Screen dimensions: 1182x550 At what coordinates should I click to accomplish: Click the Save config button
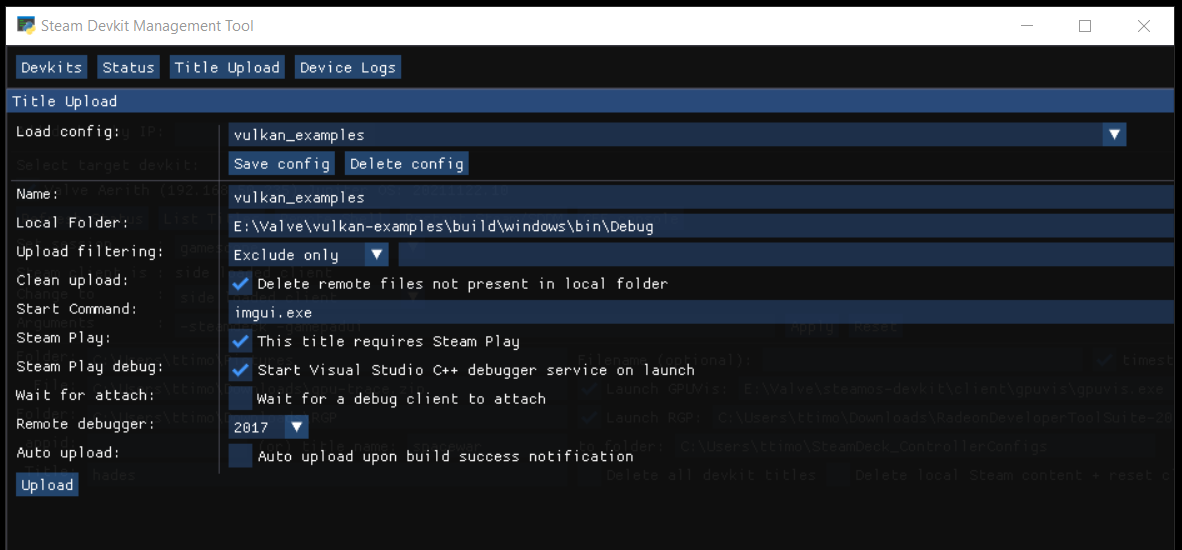tap(282, 163)
